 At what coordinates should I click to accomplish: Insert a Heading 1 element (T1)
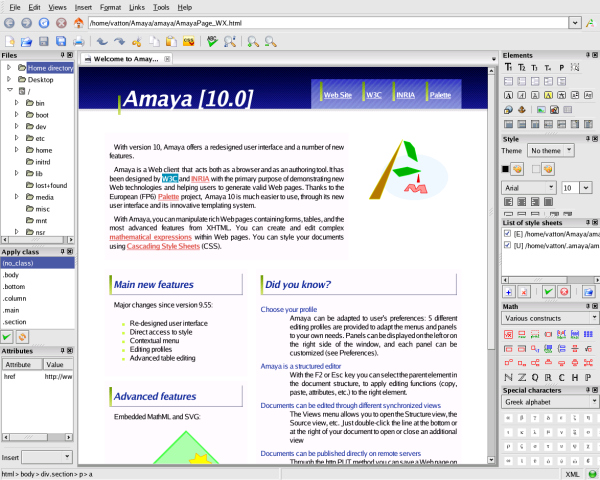coord(508,67)
